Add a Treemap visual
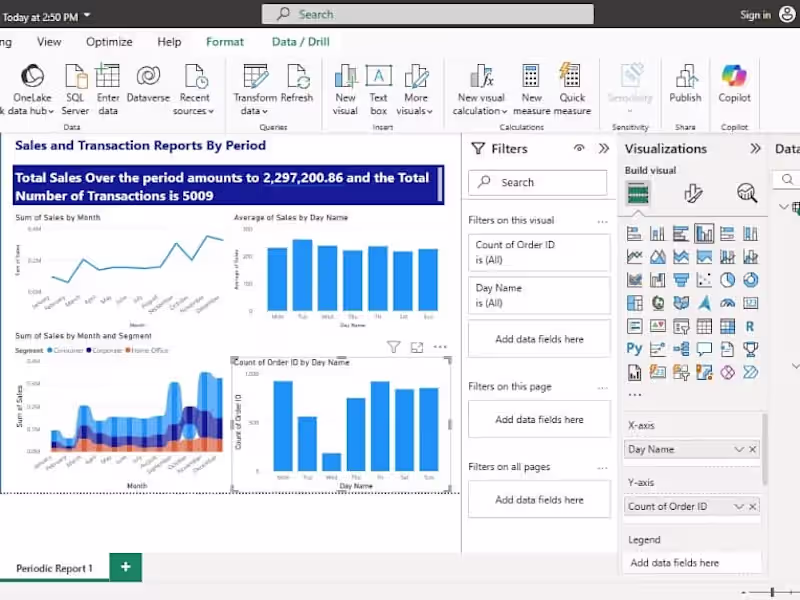800x600 pixels. point(634,302)
